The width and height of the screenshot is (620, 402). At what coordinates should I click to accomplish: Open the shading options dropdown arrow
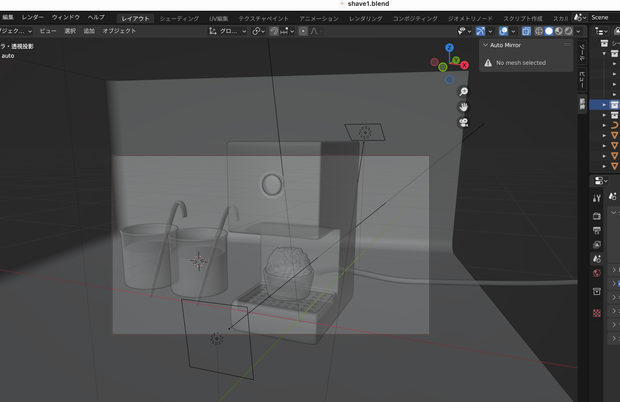click(x=578, y=31)
